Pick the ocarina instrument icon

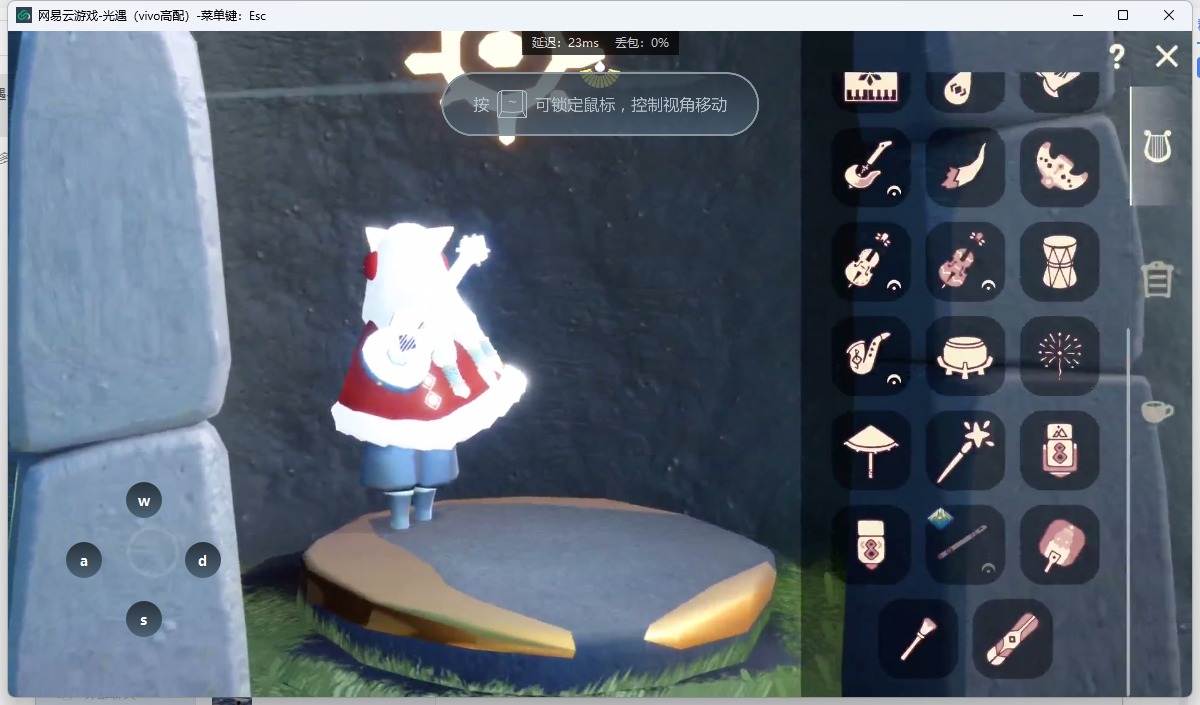click(1060, 167)
